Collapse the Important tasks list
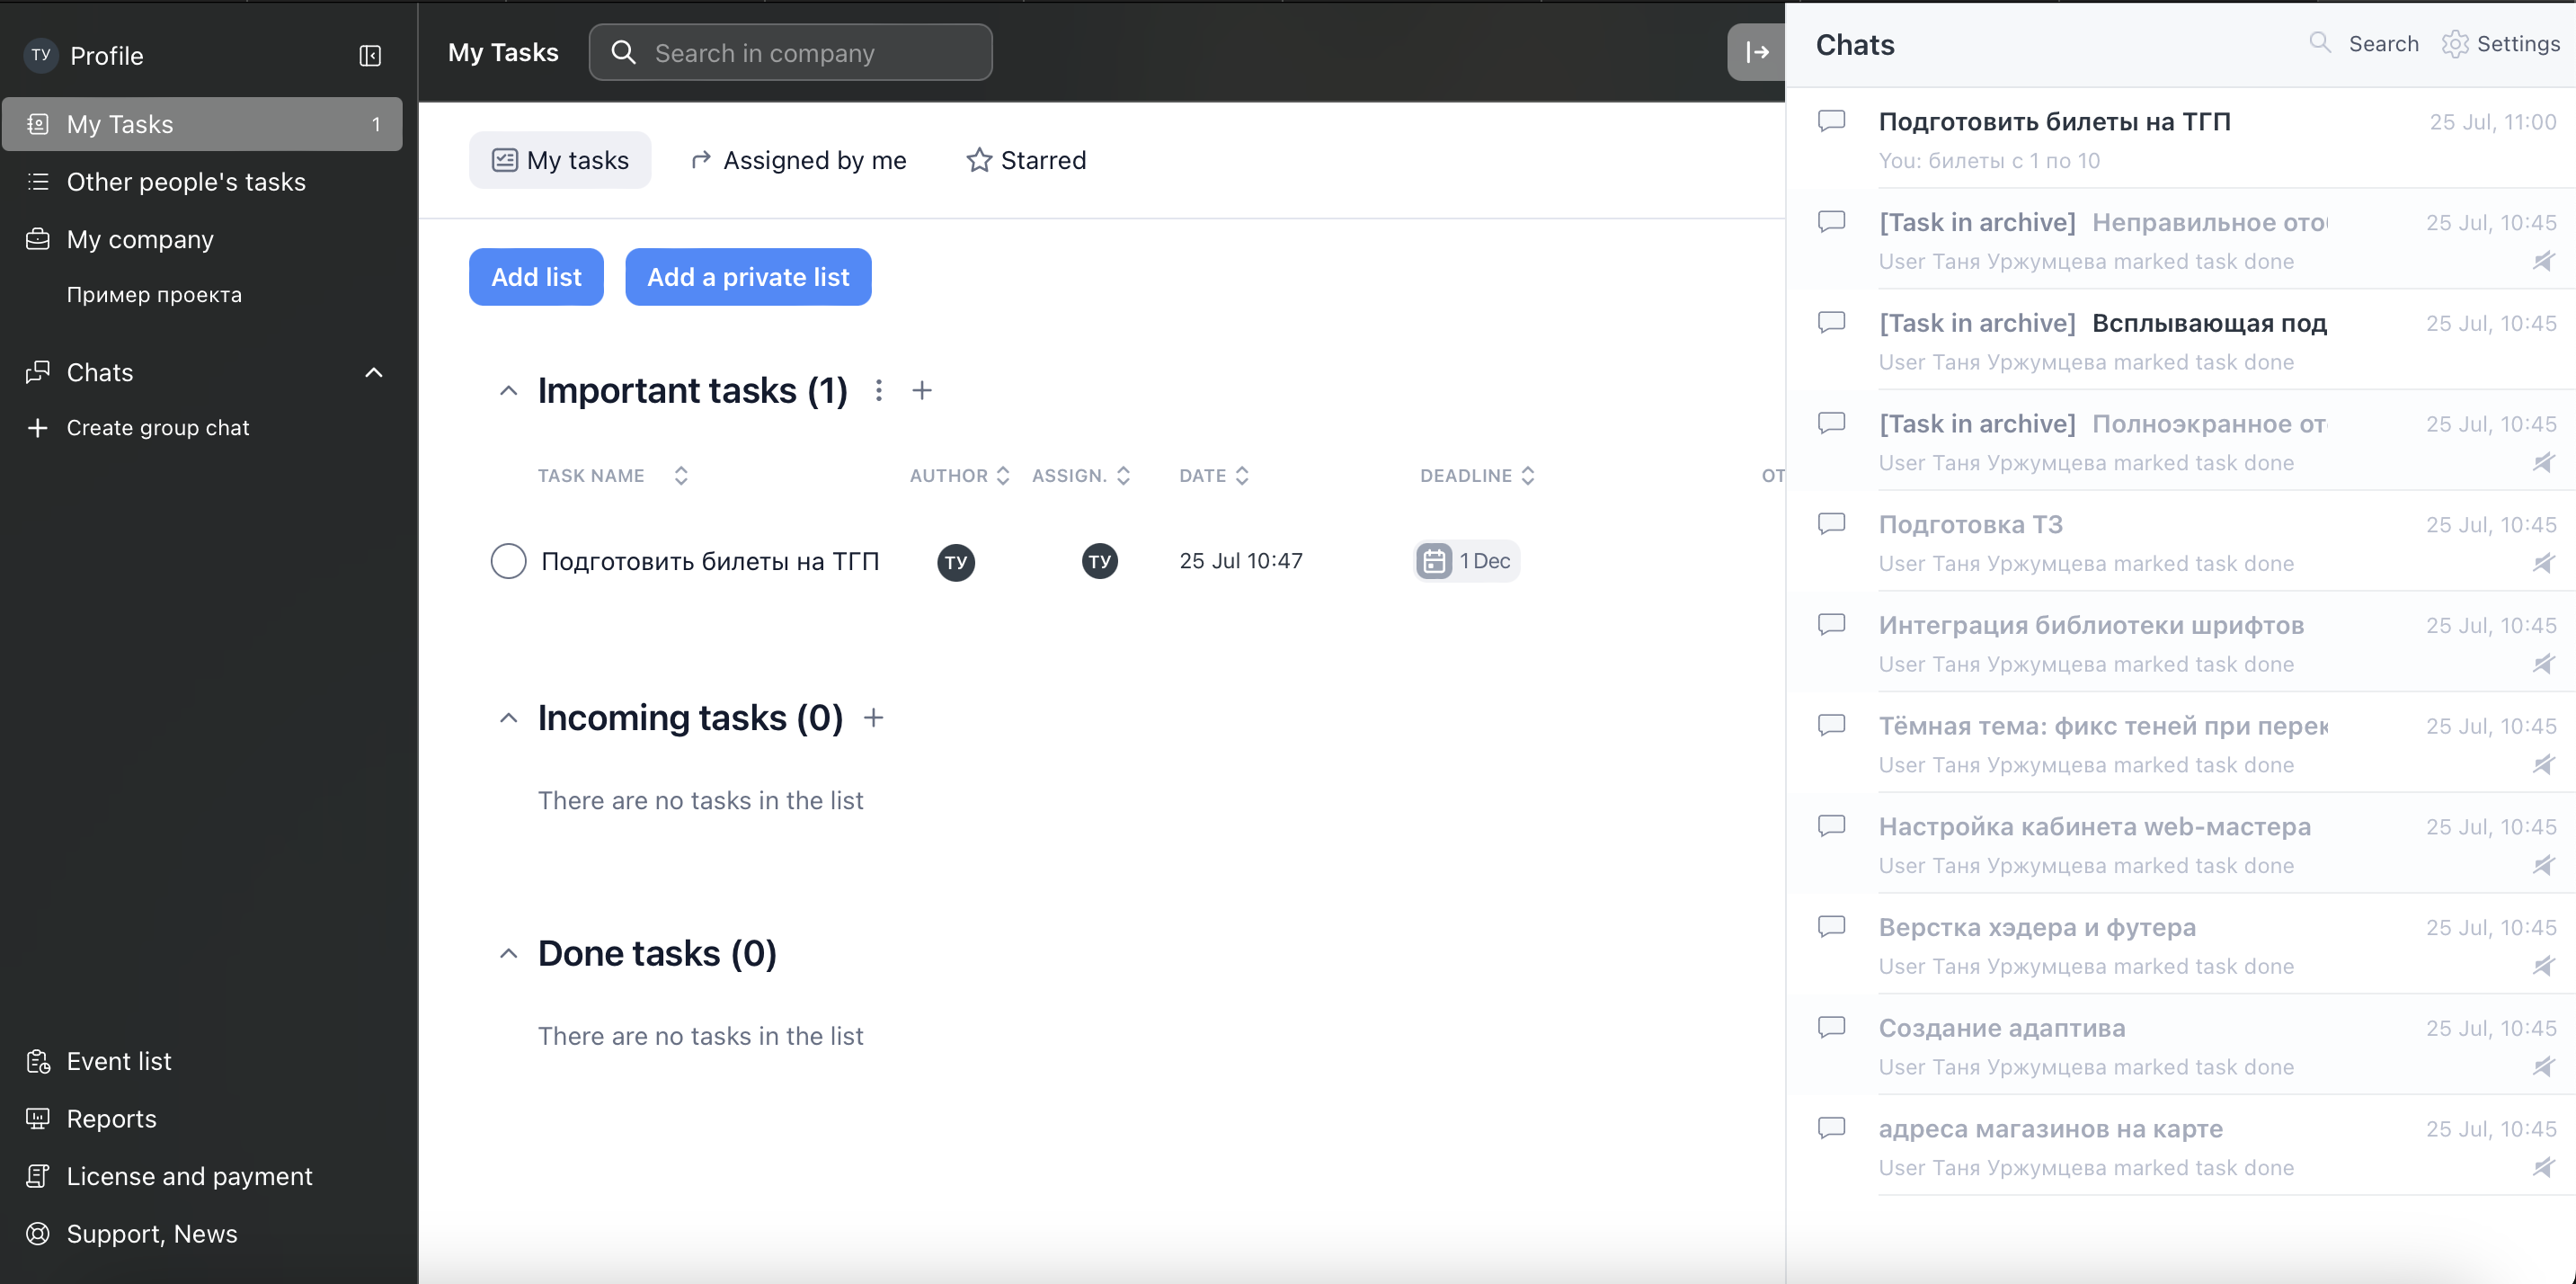The height and width of the screenshot is (1284, 2576). pyautogui.click(x=508, y=391)
